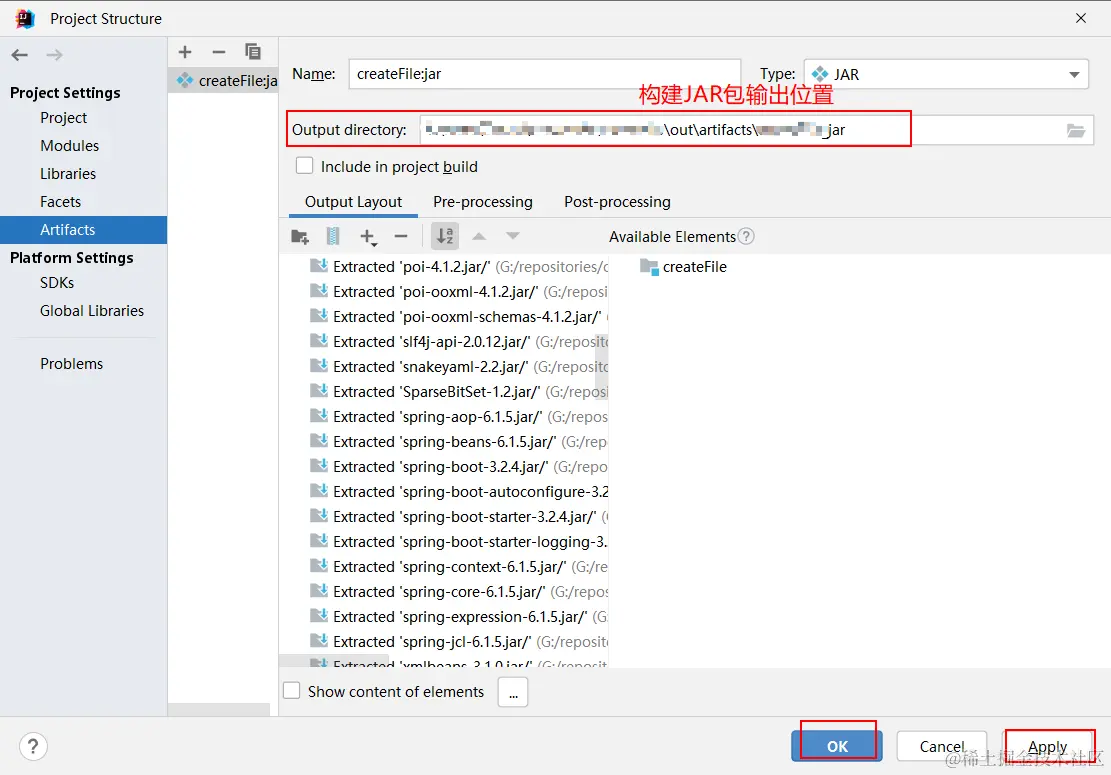This screenshot has height=775, width=1111.
Task: Browse for output directory folder icon
Action: click(1076, 130)
